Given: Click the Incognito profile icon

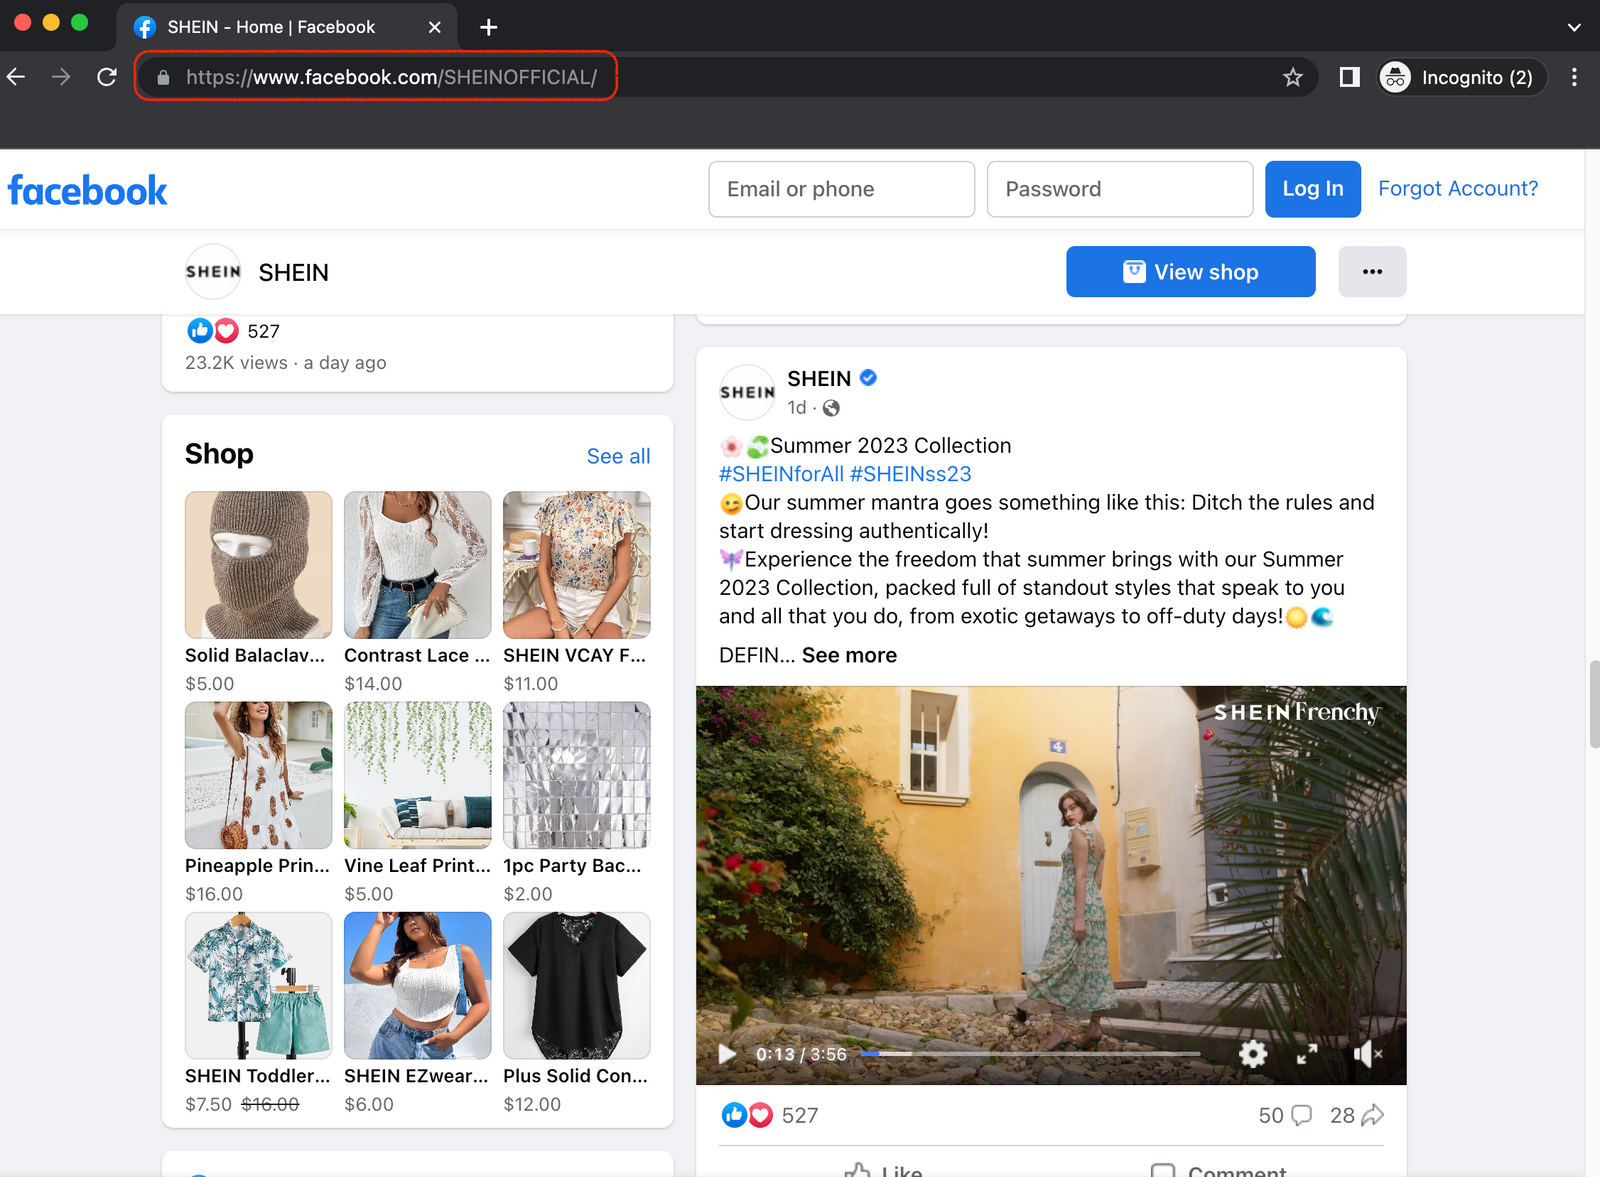Looking at the screenshot, I should point(1396,76).
